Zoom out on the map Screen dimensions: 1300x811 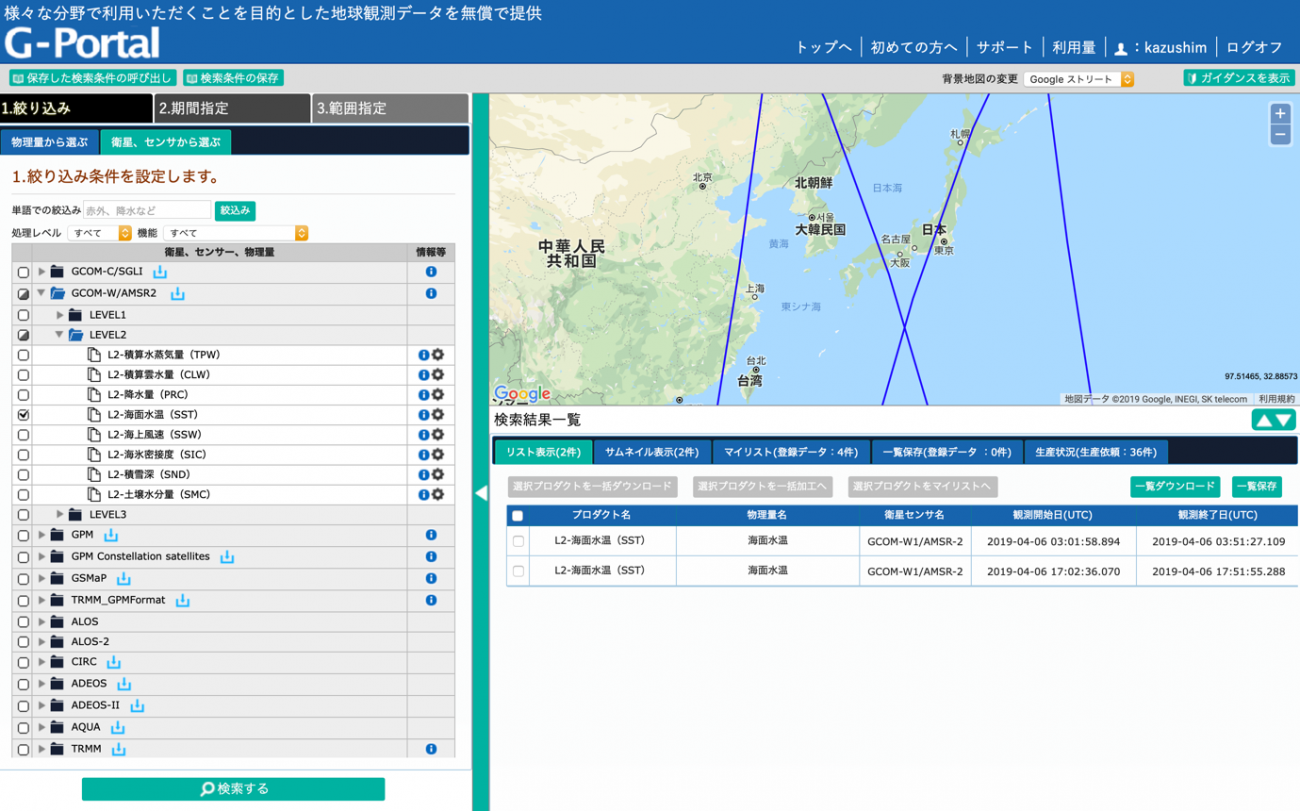pos(1280,135)
